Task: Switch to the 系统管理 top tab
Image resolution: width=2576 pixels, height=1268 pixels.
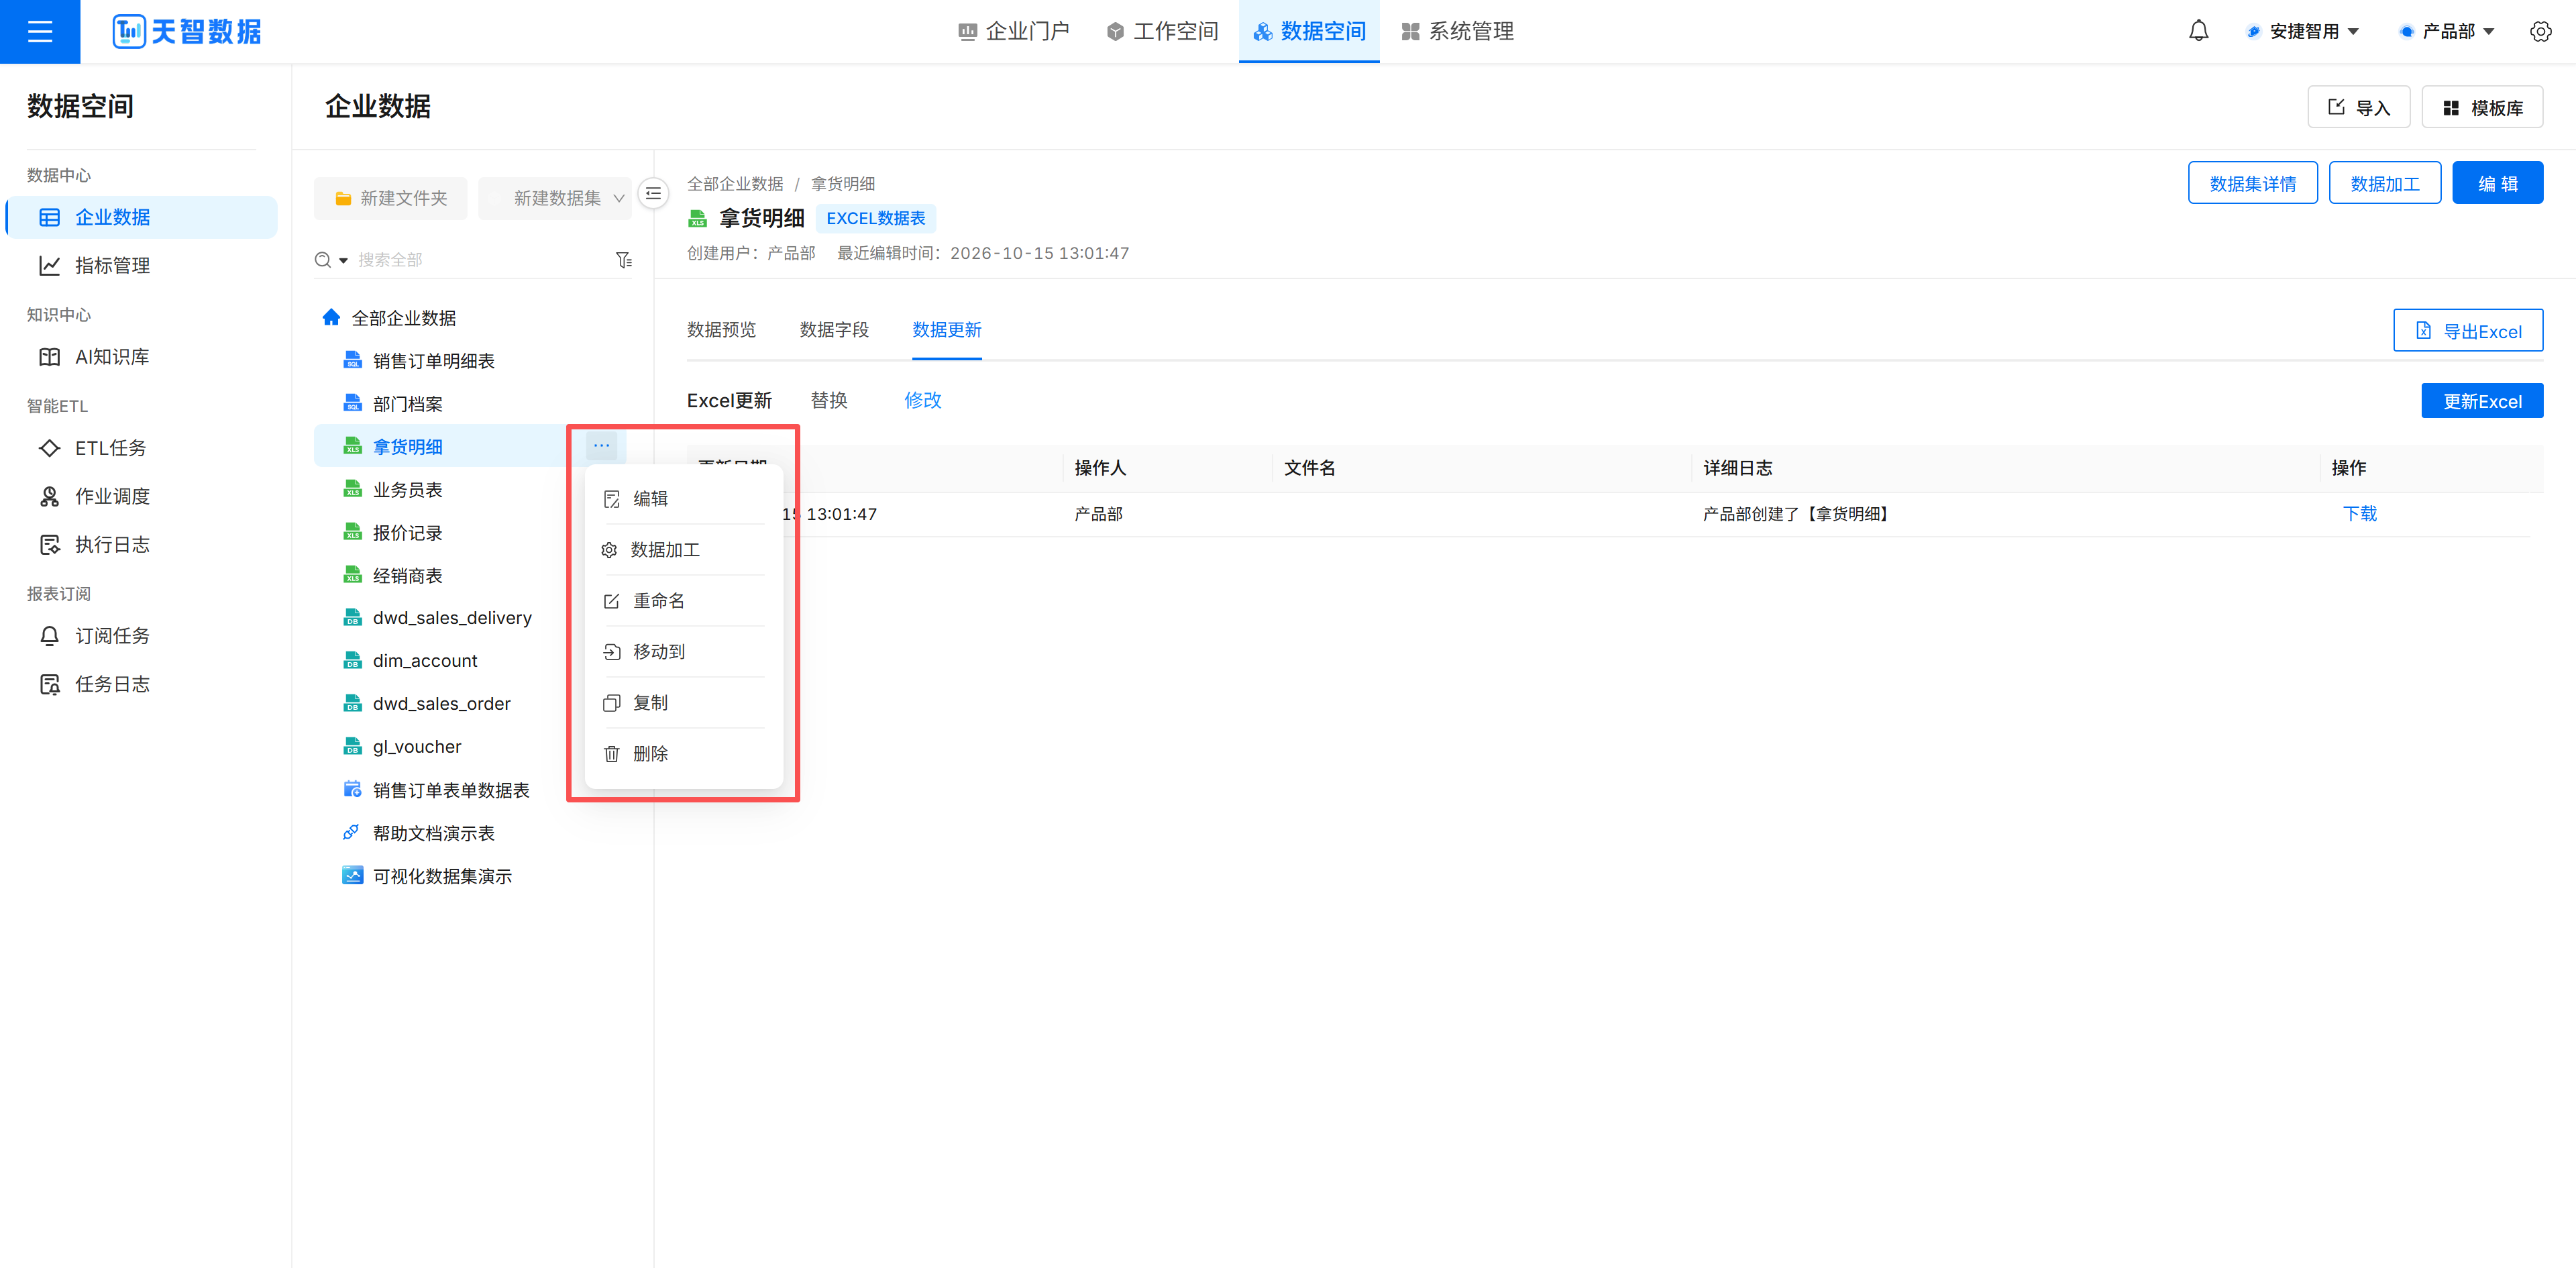Action: click(1458, 31)
